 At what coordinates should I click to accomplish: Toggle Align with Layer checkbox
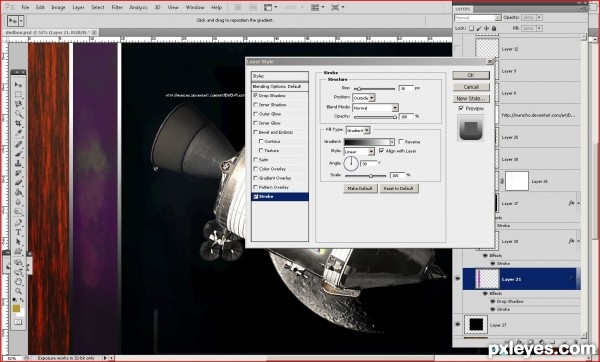[x=382, y=151]
